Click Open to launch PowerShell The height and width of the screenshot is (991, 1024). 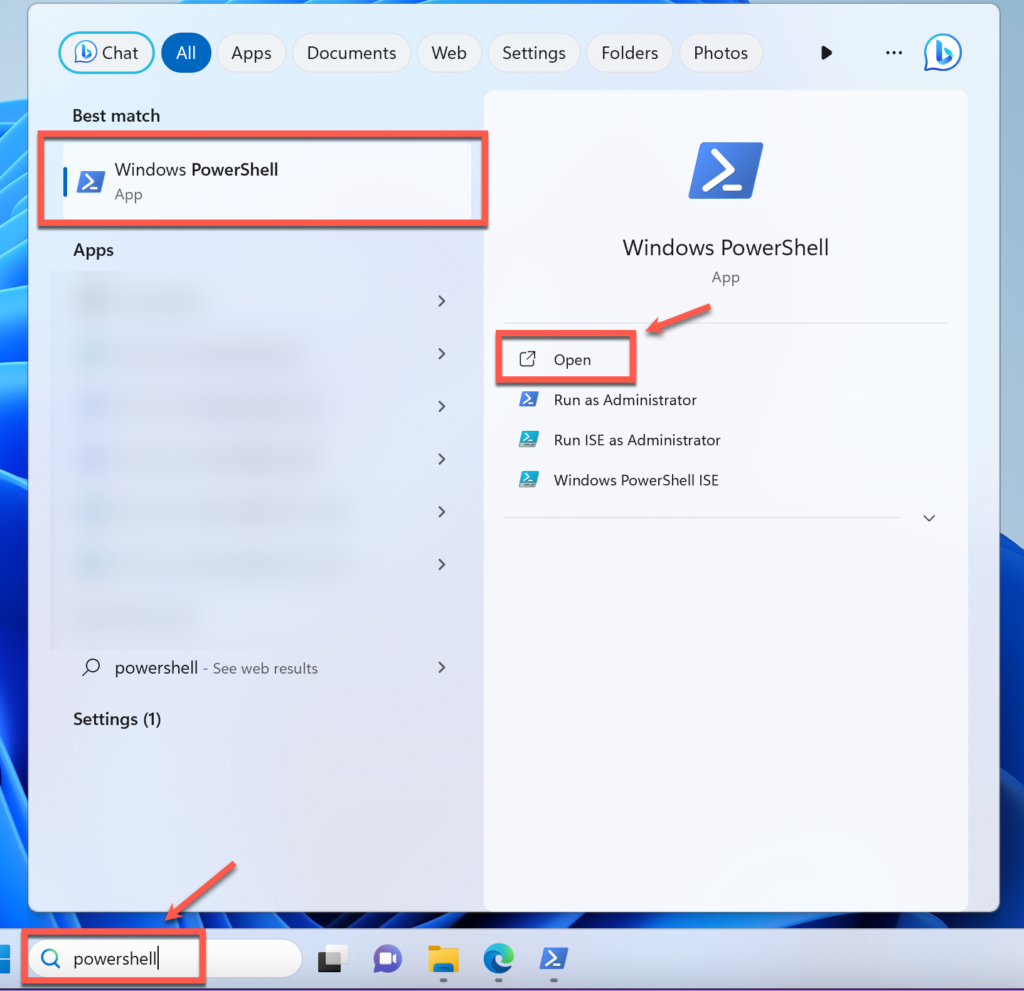click(571, 360)
